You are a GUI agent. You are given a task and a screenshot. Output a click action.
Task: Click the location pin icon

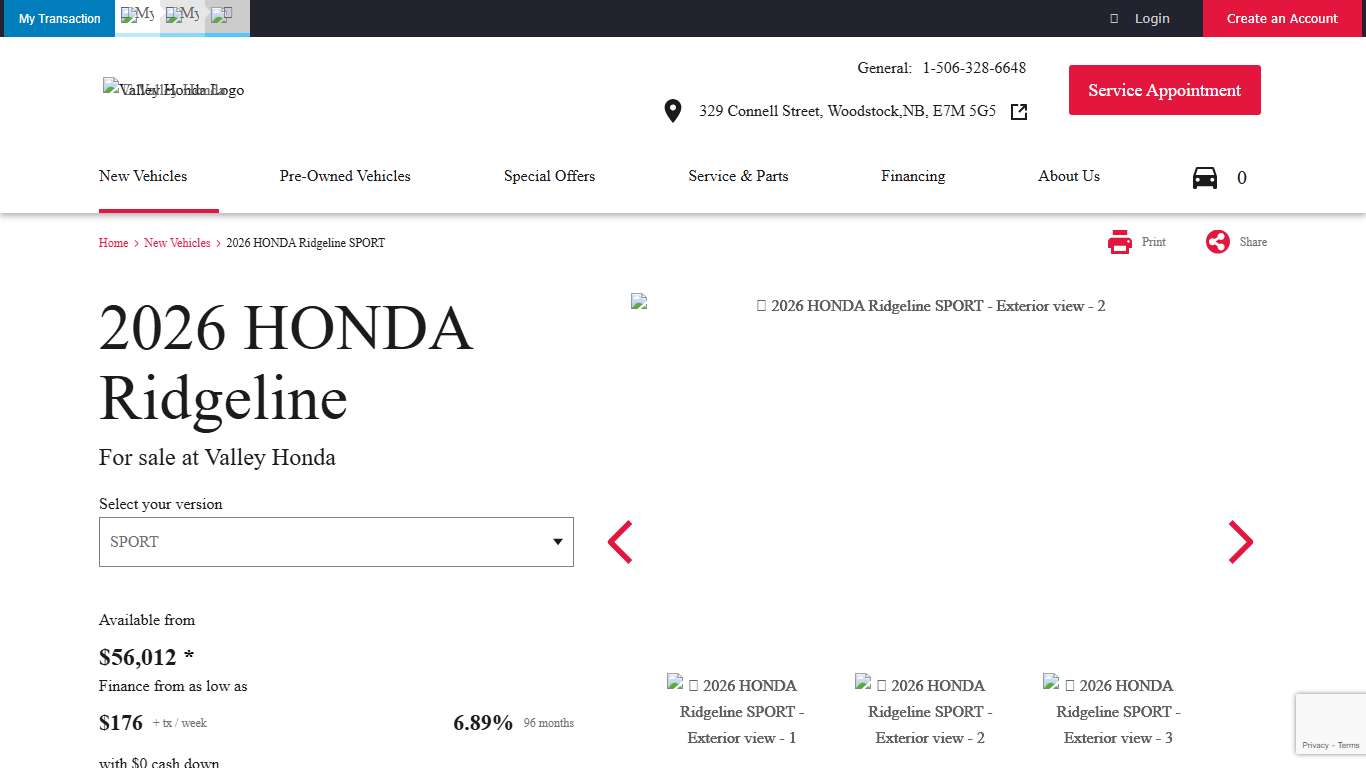672,110
